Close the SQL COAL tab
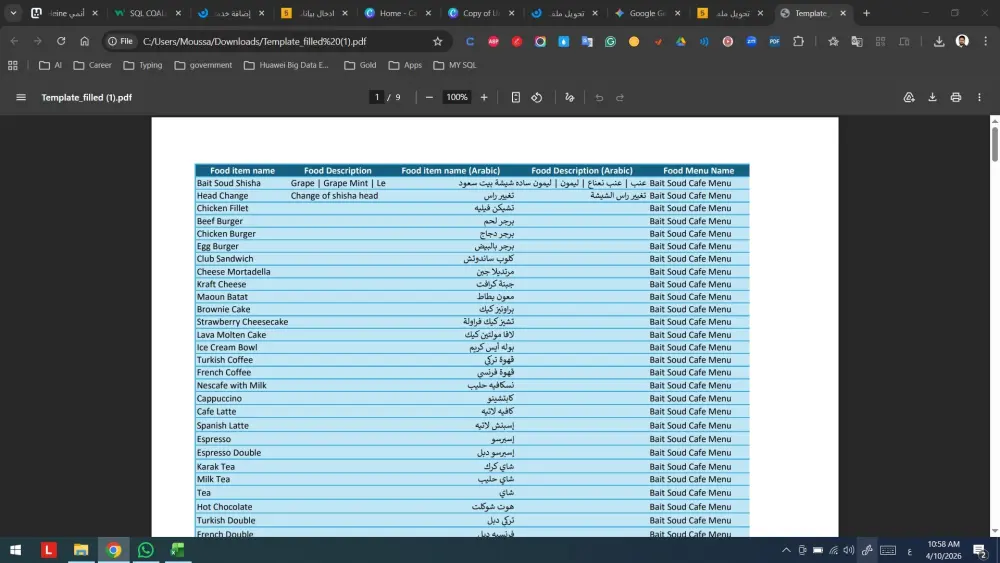 pyautogui.click(x=178, y=13)
